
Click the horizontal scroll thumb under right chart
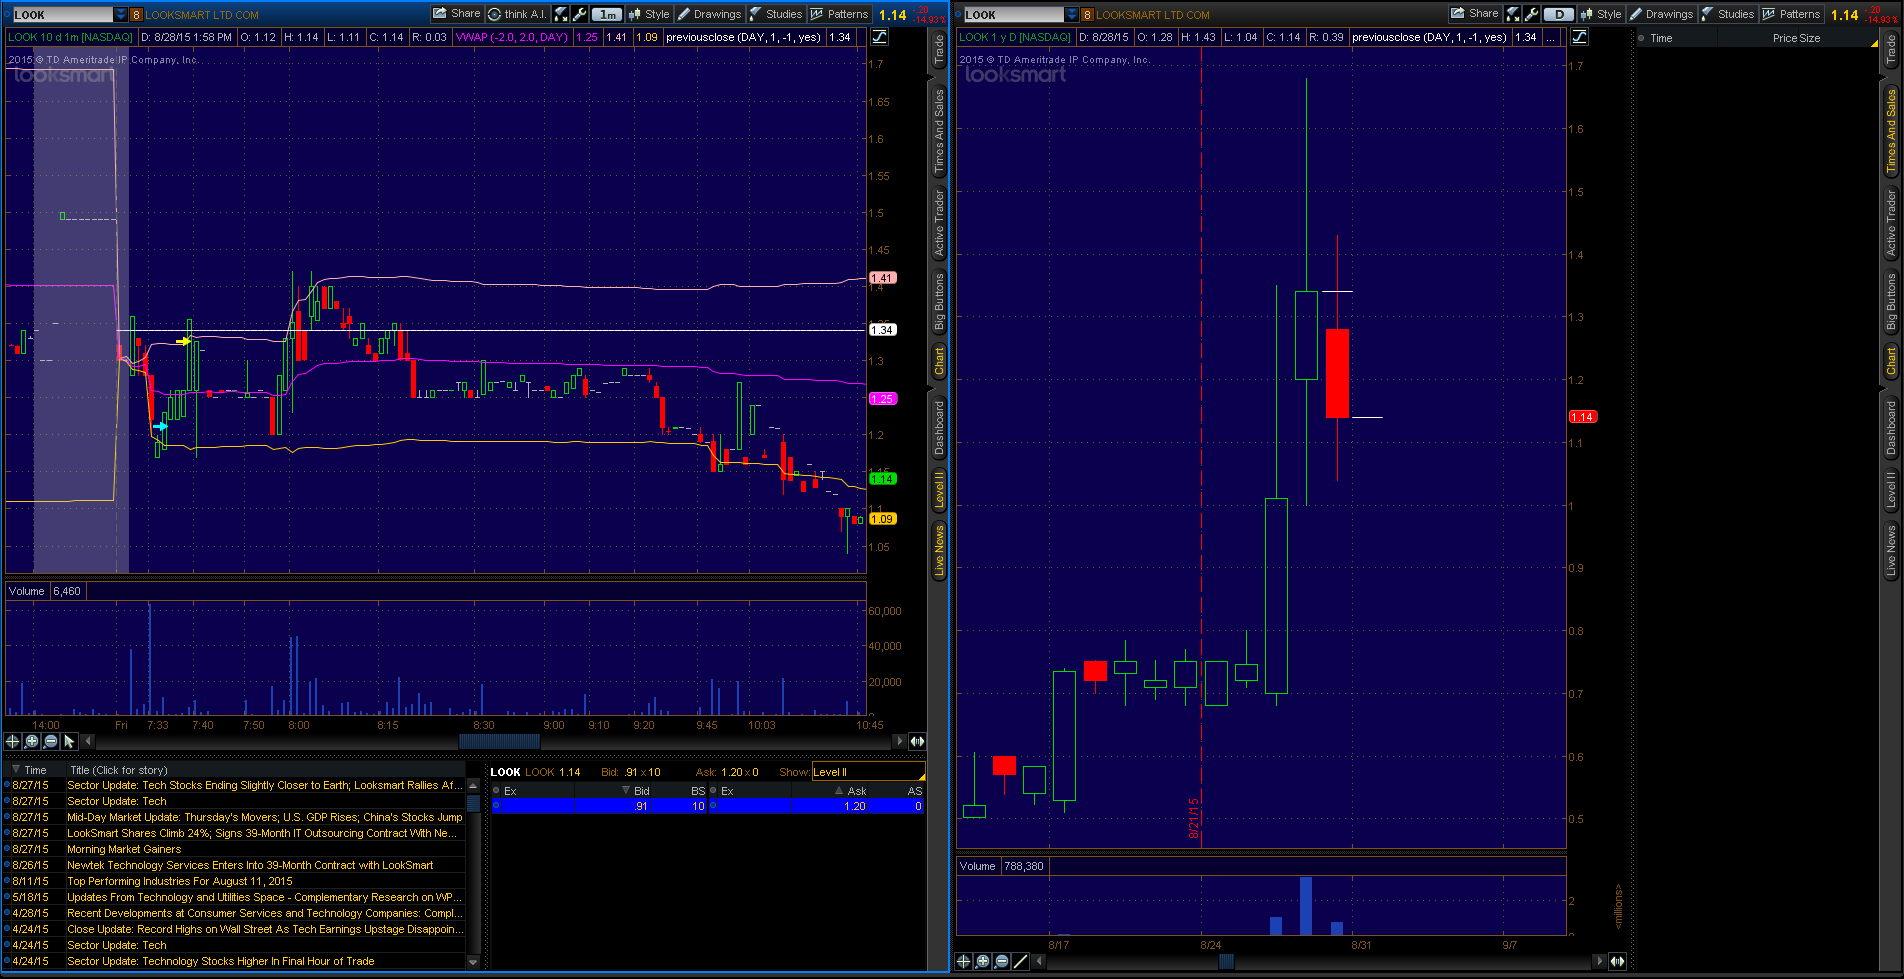(1226, 961)
